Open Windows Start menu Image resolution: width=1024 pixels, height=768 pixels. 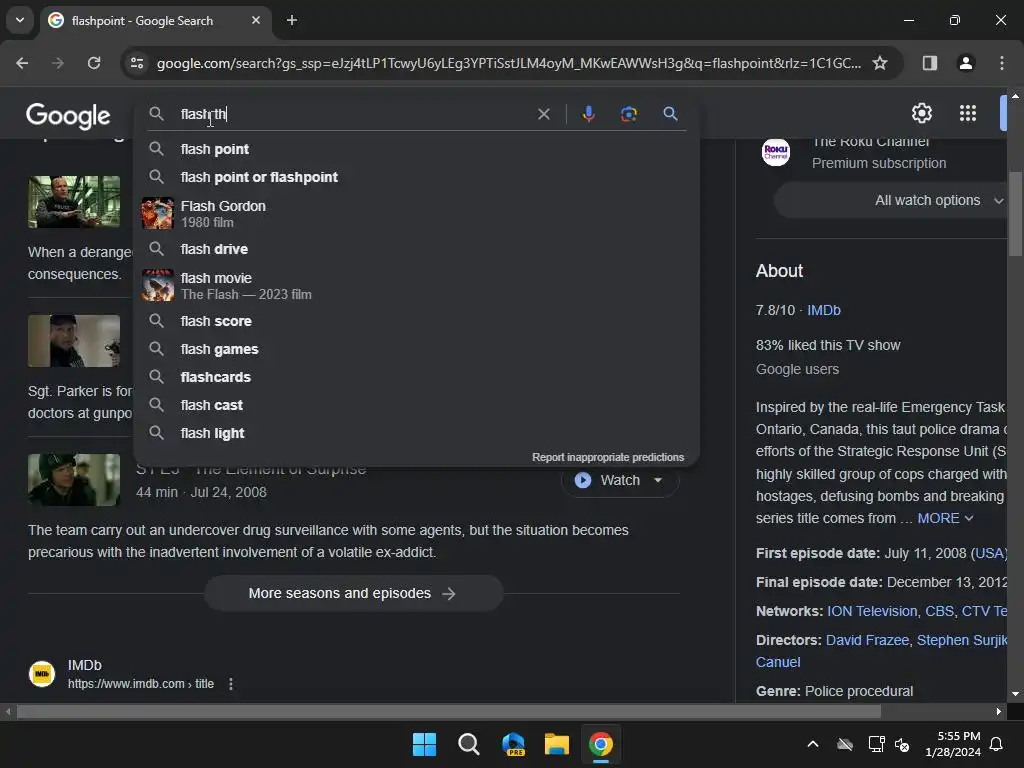pyautogui.click(x=424, y=744)
